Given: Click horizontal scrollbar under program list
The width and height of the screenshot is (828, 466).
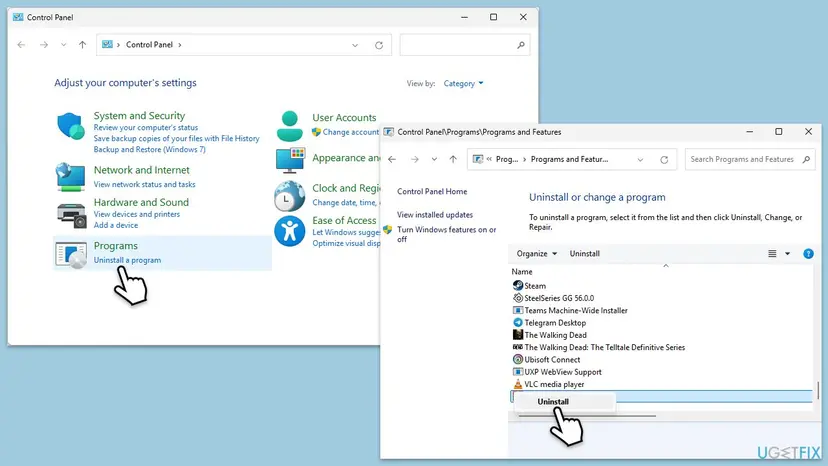Looking at the screenshot, I should point(587,416).
